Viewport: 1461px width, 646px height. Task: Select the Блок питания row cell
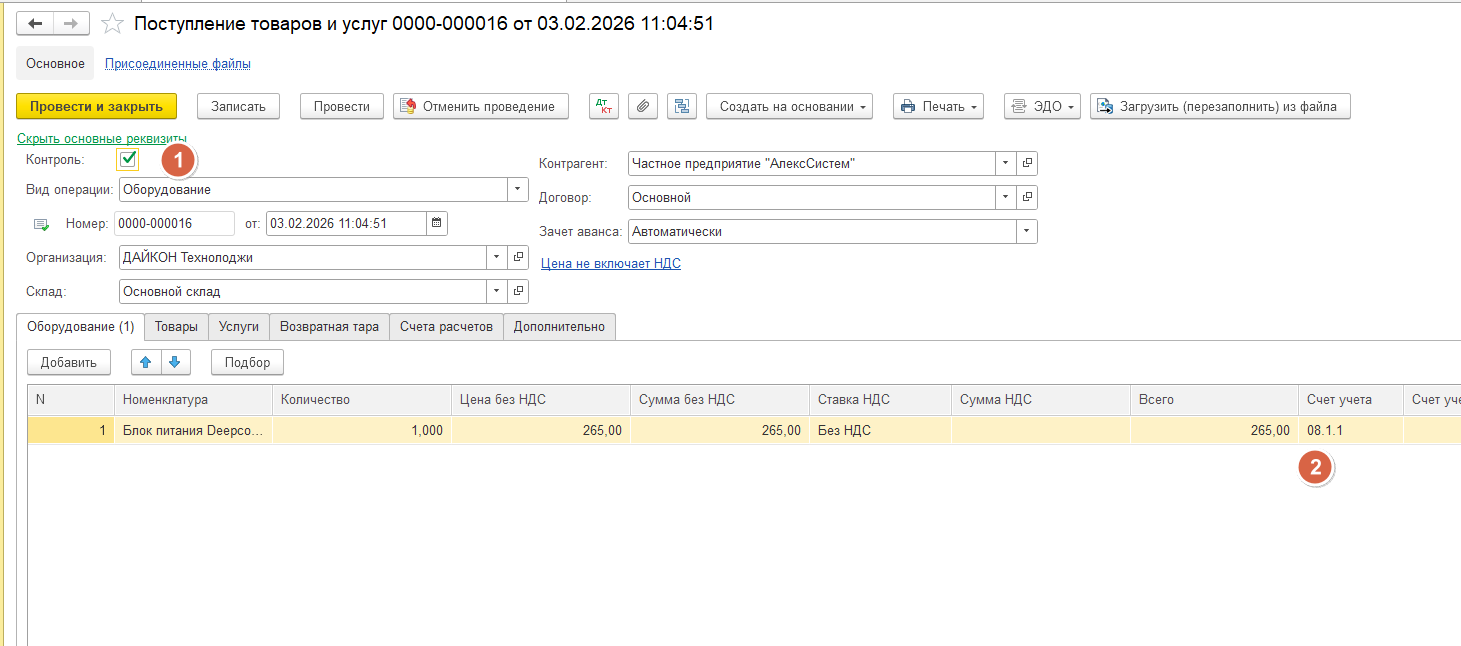192,430
